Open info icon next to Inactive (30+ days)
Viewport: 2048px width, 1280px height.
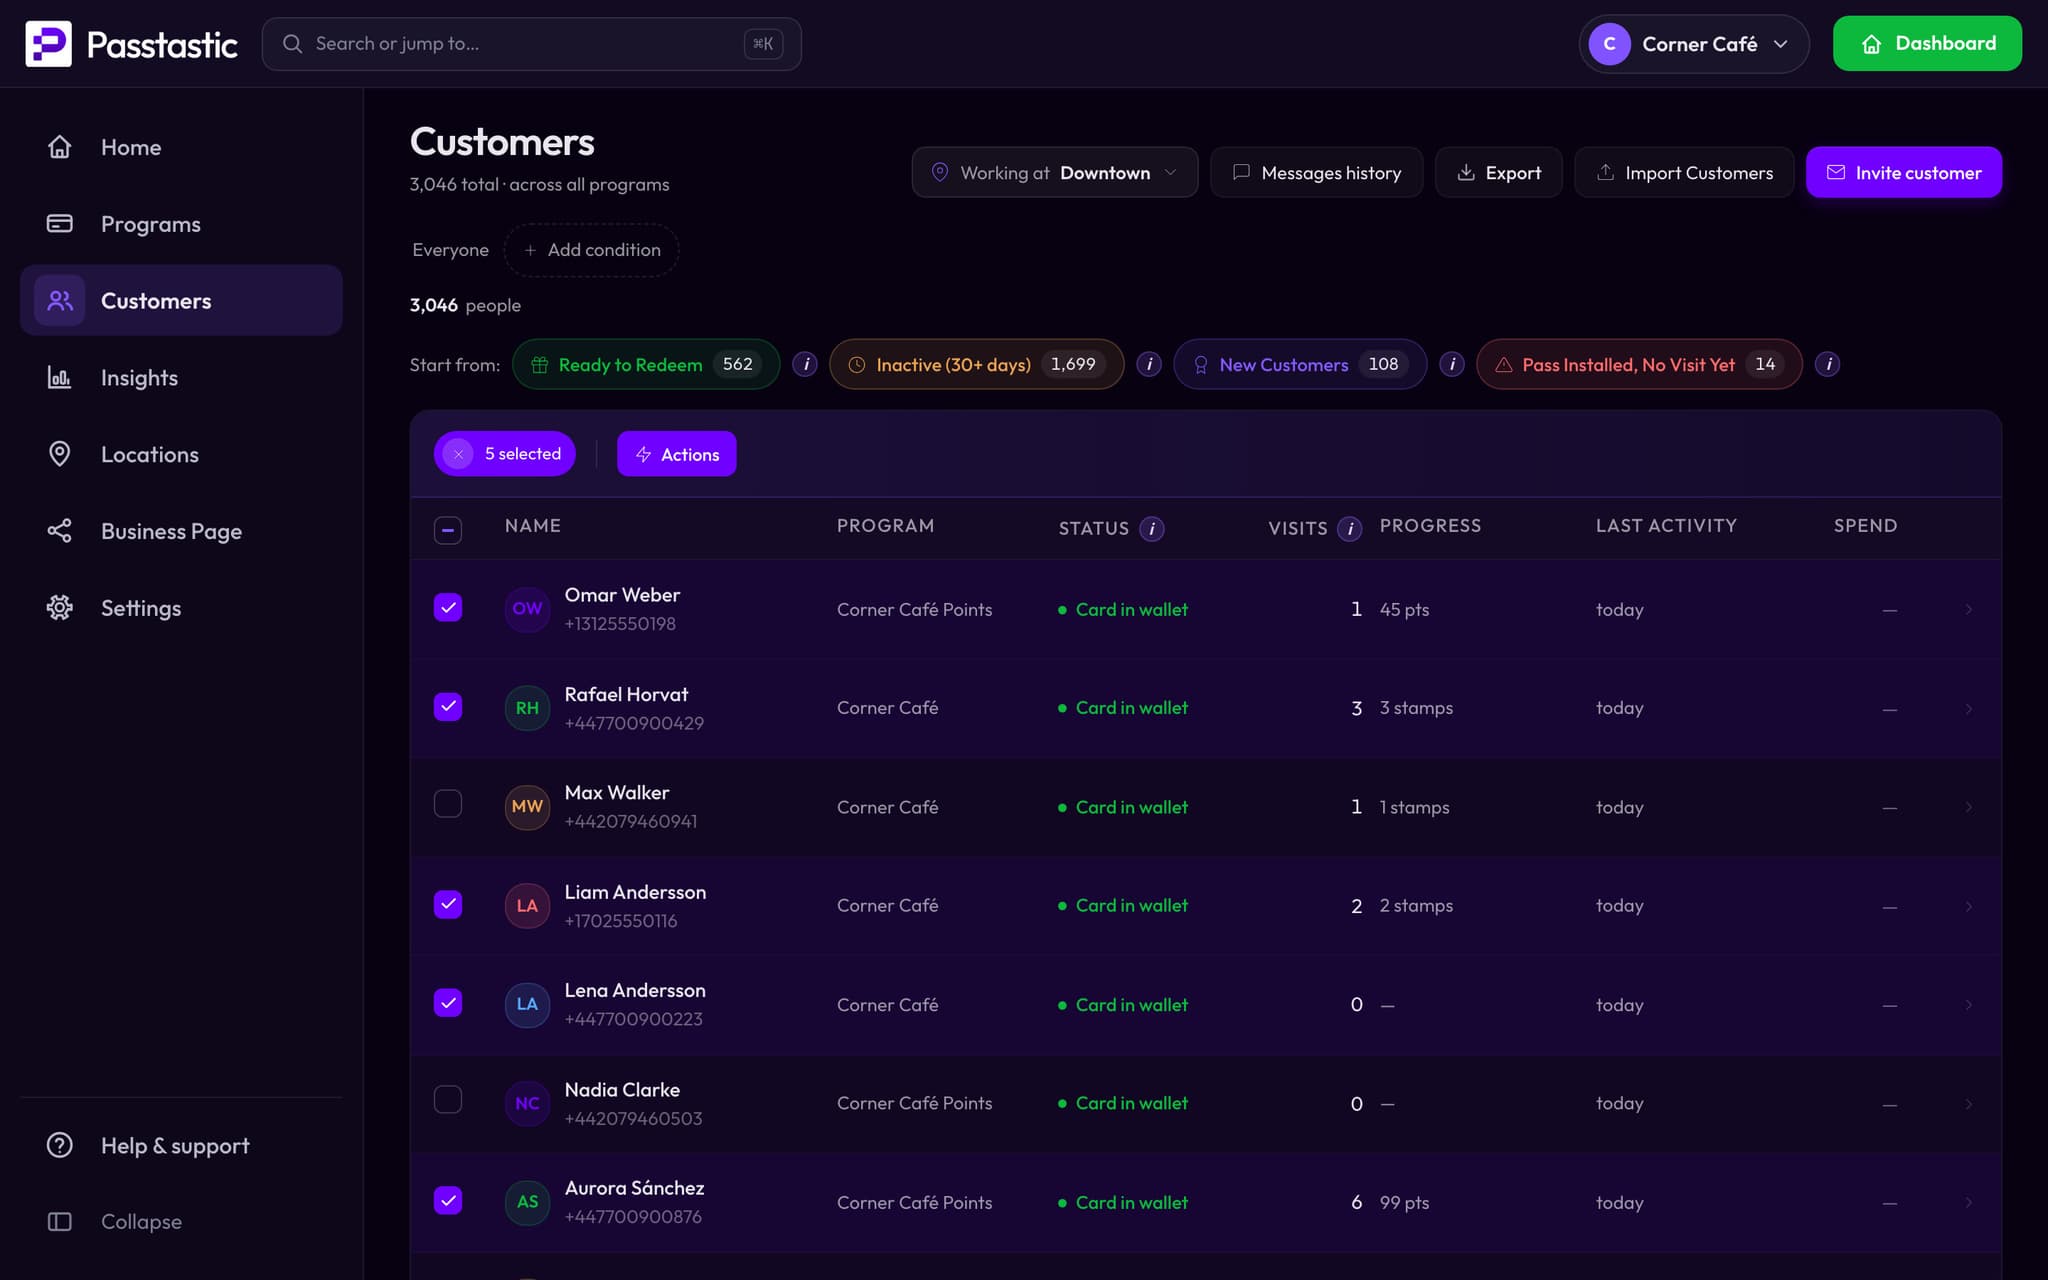(x=1149, y=364)
